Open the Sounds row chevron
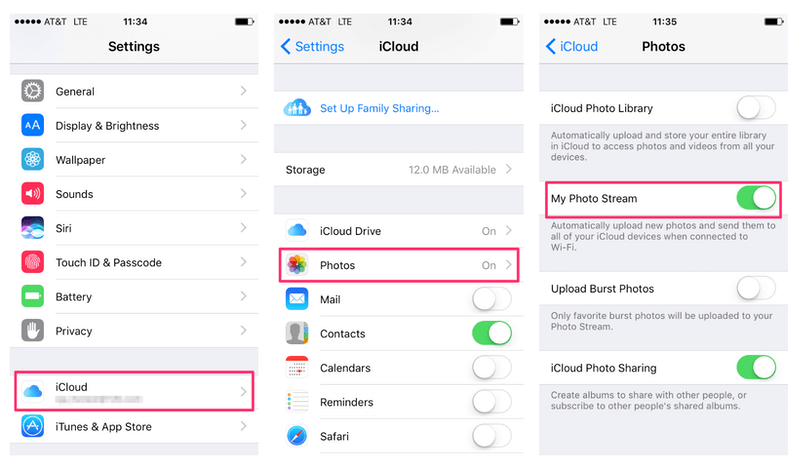The width and height of the screenshot is (800, 470). [243, 193]
